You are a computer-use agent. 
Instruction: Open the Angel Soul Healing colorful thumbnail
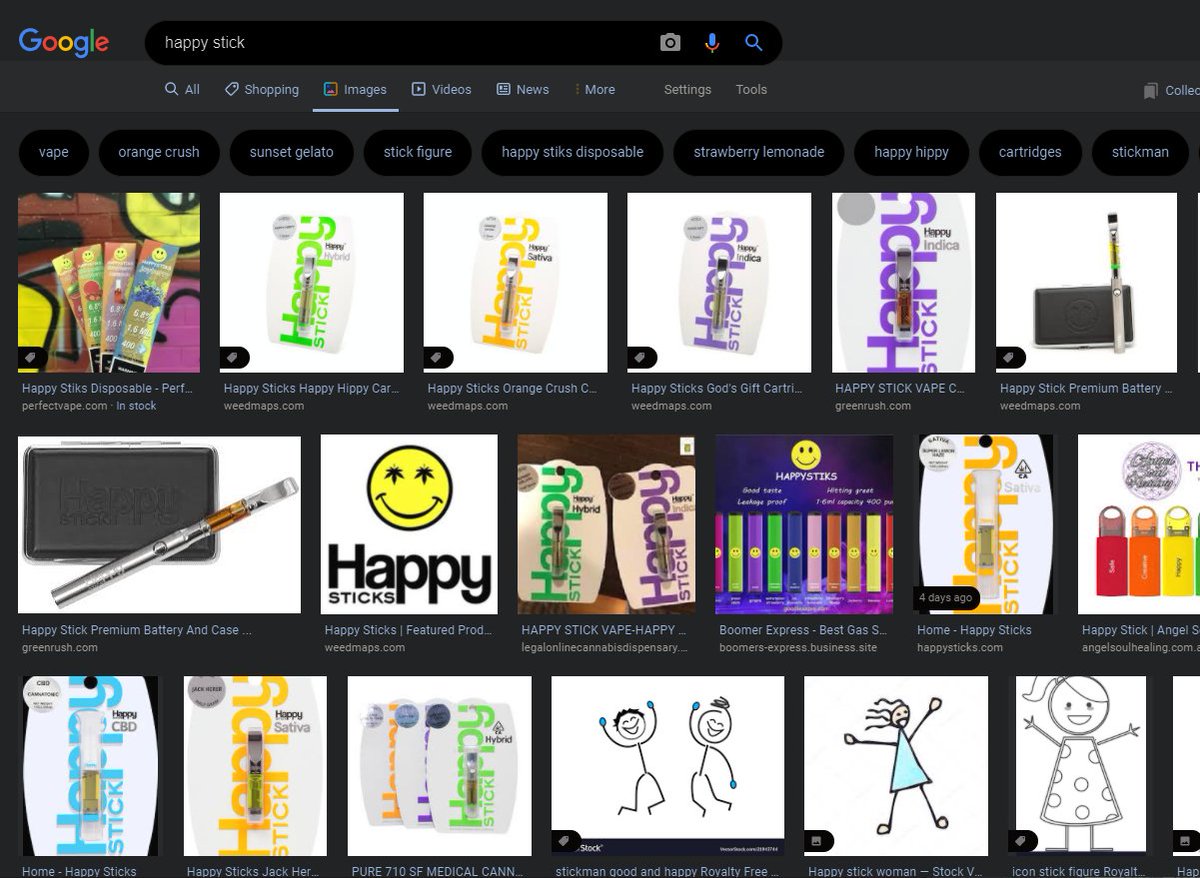click(x=1139, y=524)
